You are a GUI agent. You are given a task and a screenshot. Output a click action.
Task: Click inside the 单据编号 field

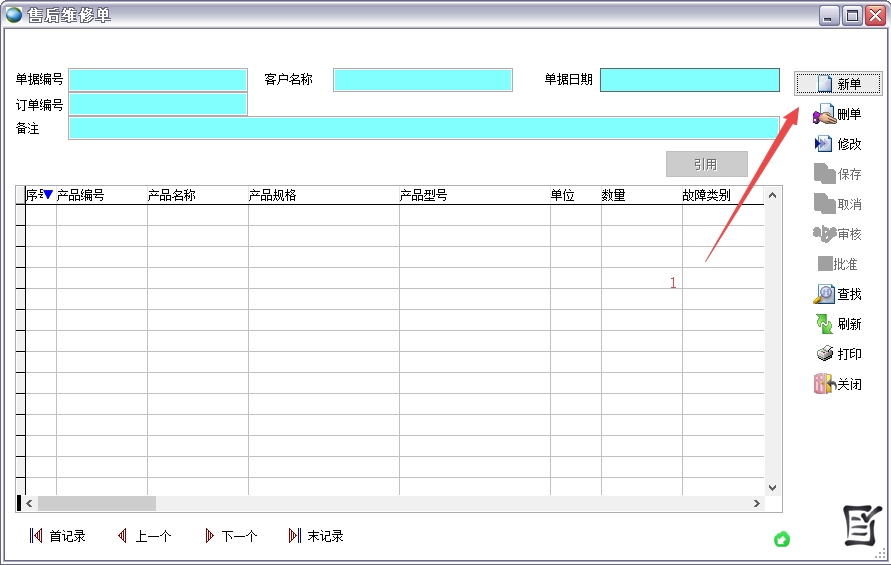158,80
